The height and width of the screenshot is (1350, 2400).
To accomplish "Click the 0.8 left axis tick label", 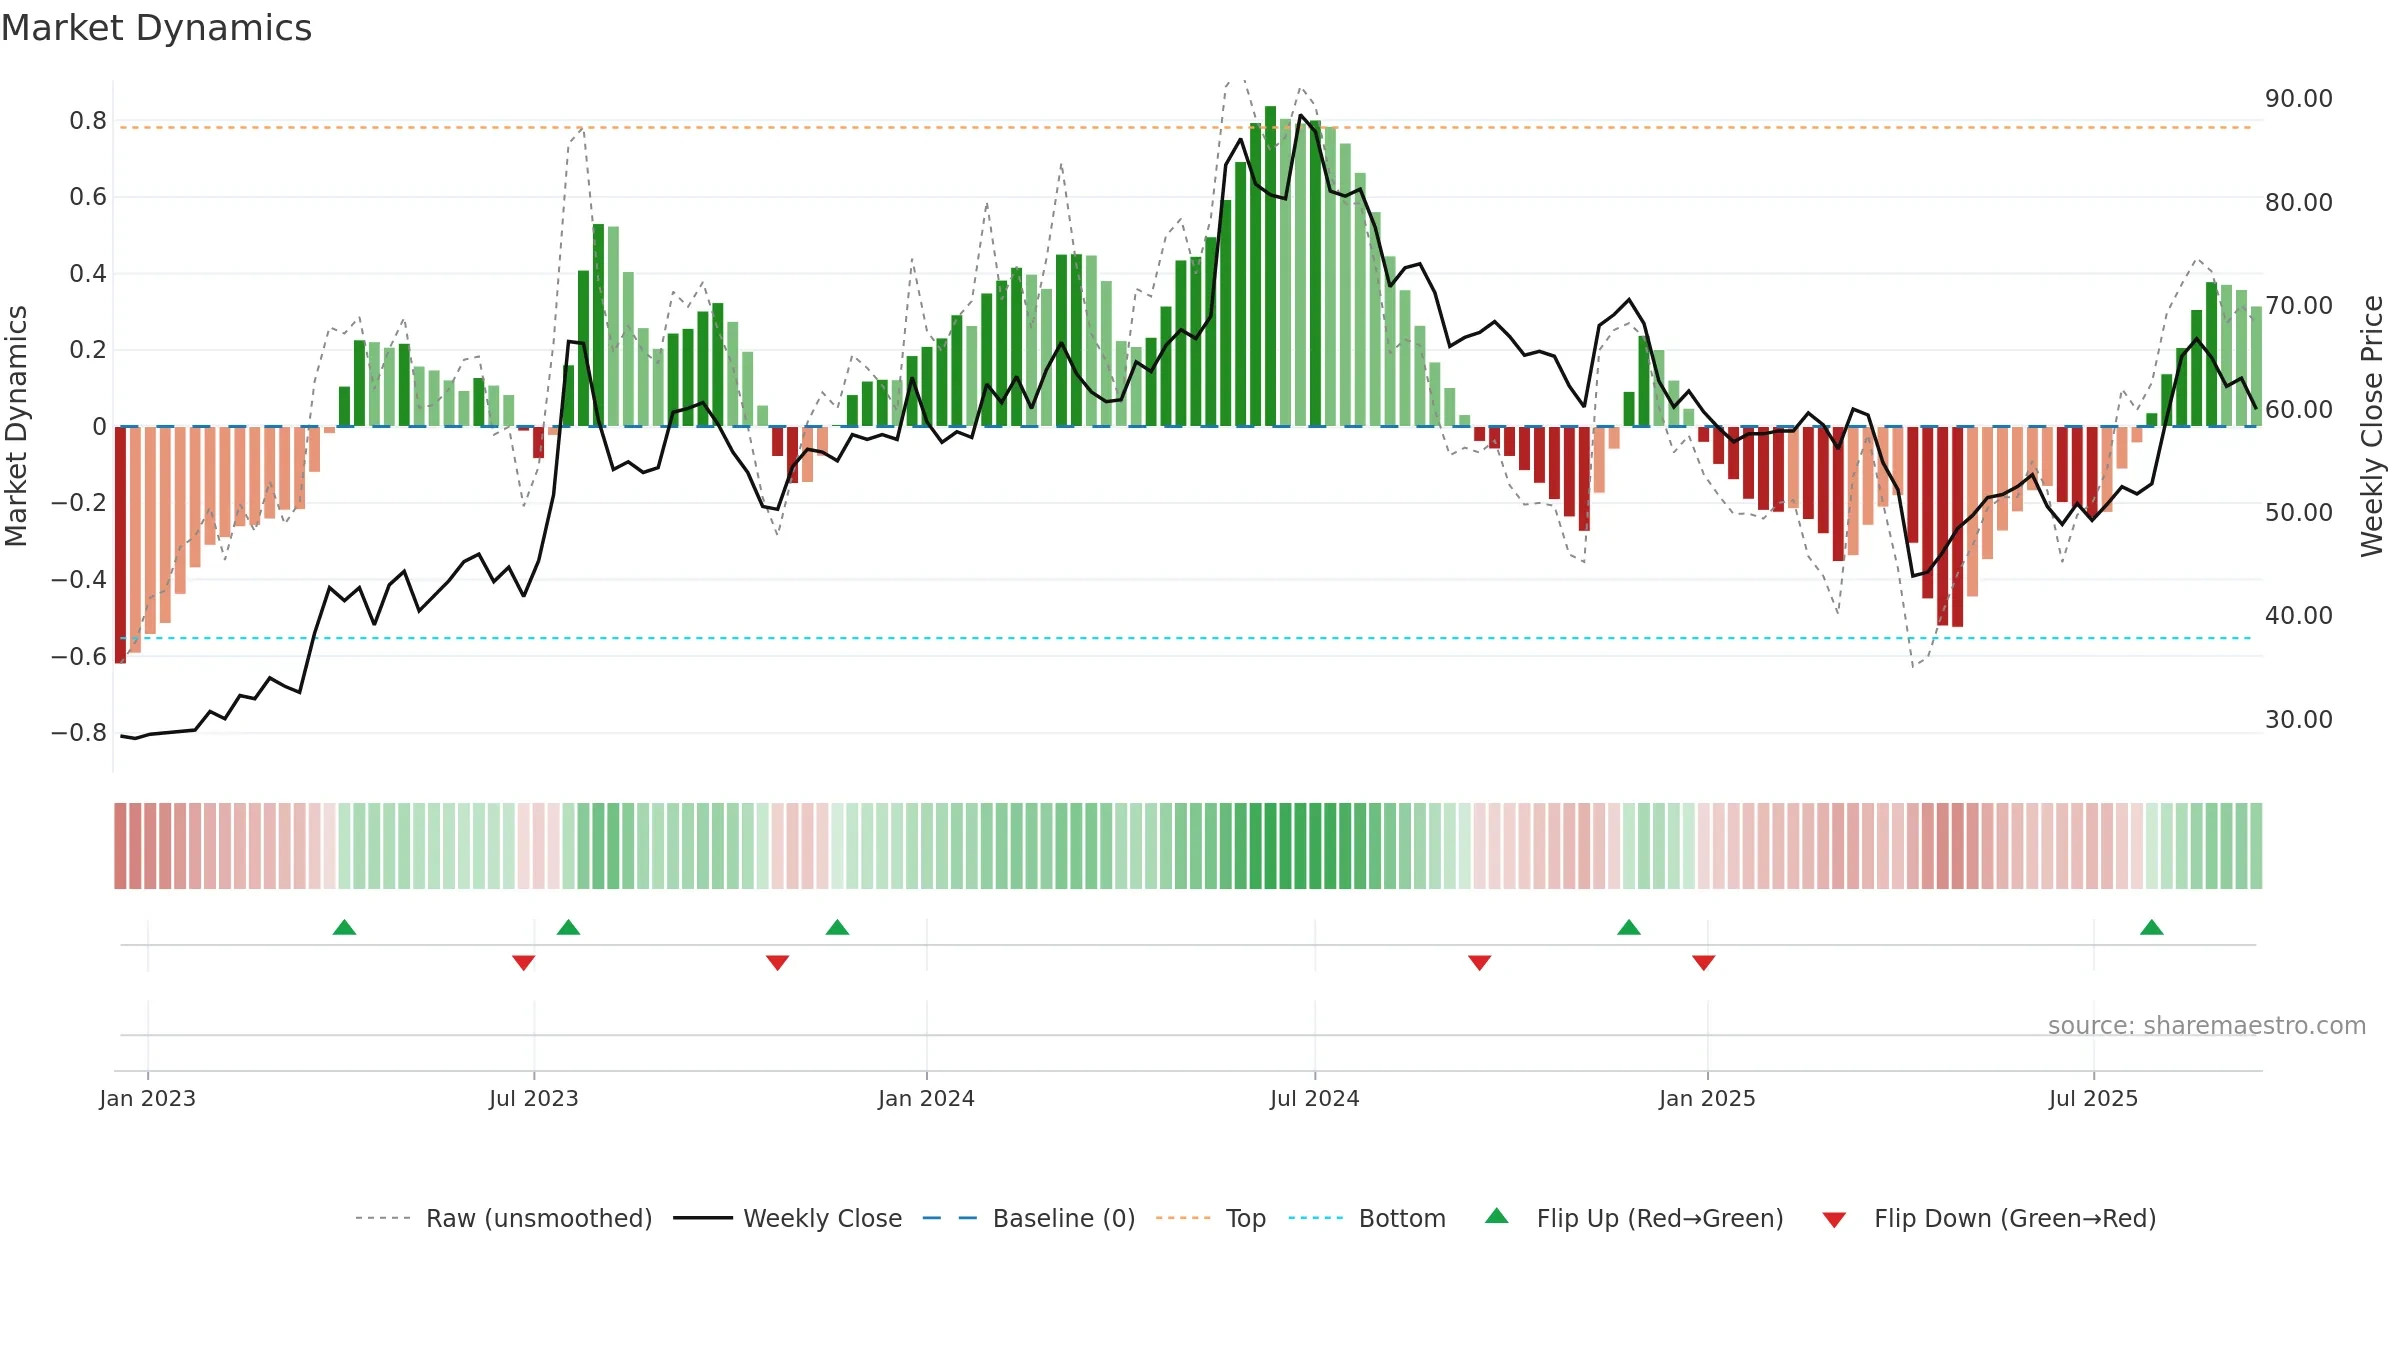I will [x=88, y=121].
